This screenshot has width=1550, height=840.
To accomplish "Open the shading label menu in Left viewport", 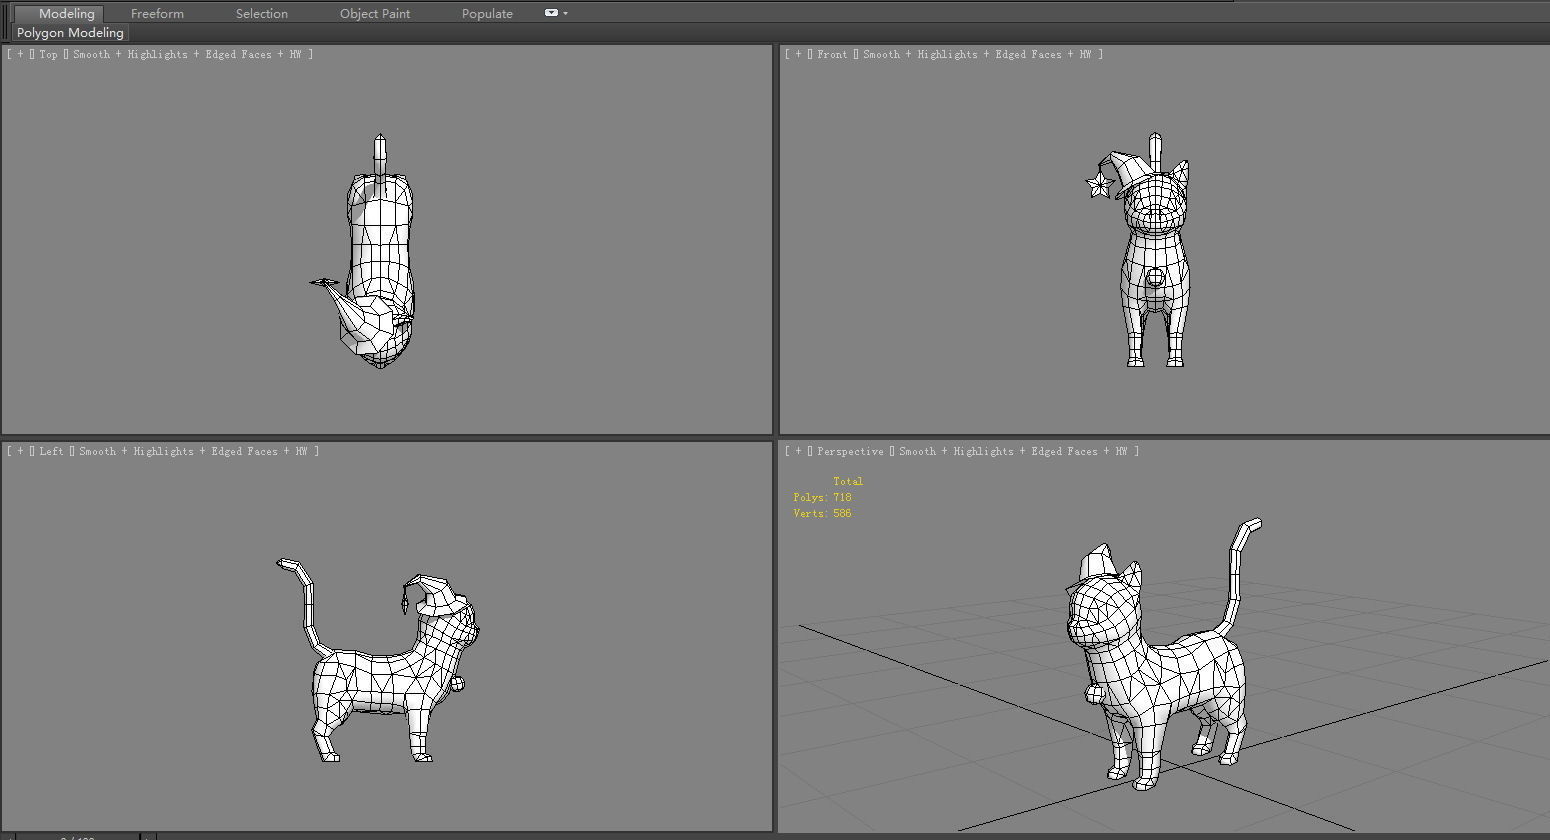I will [198, 451].
